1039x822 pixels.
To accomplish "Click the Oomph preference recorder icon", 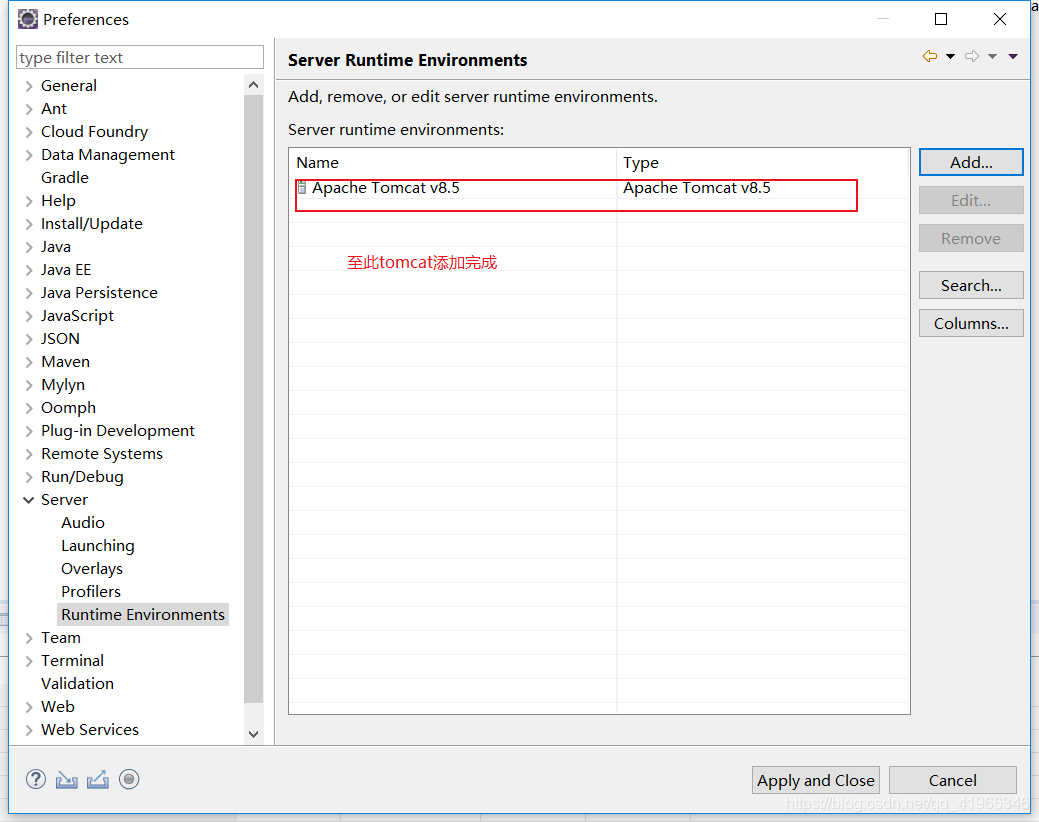I will tap(129, 779).
